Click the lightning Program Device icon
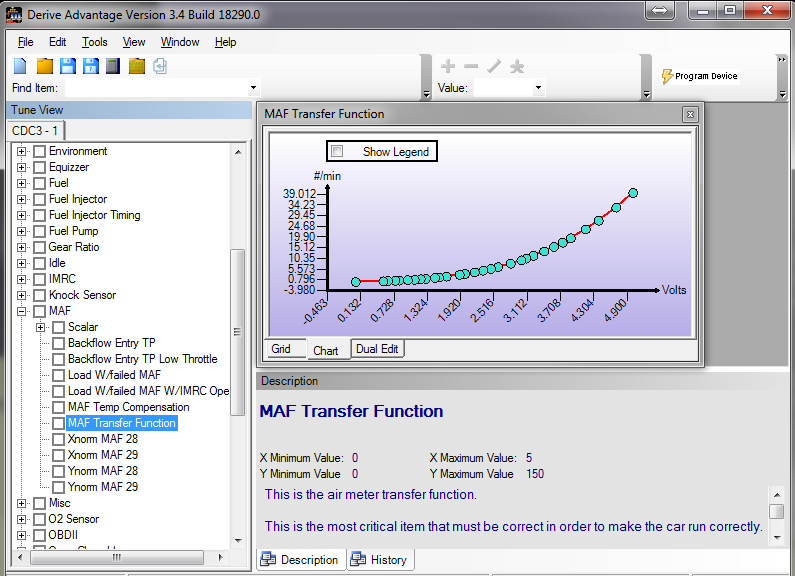The image size is (795, 576). click(667, 76)
